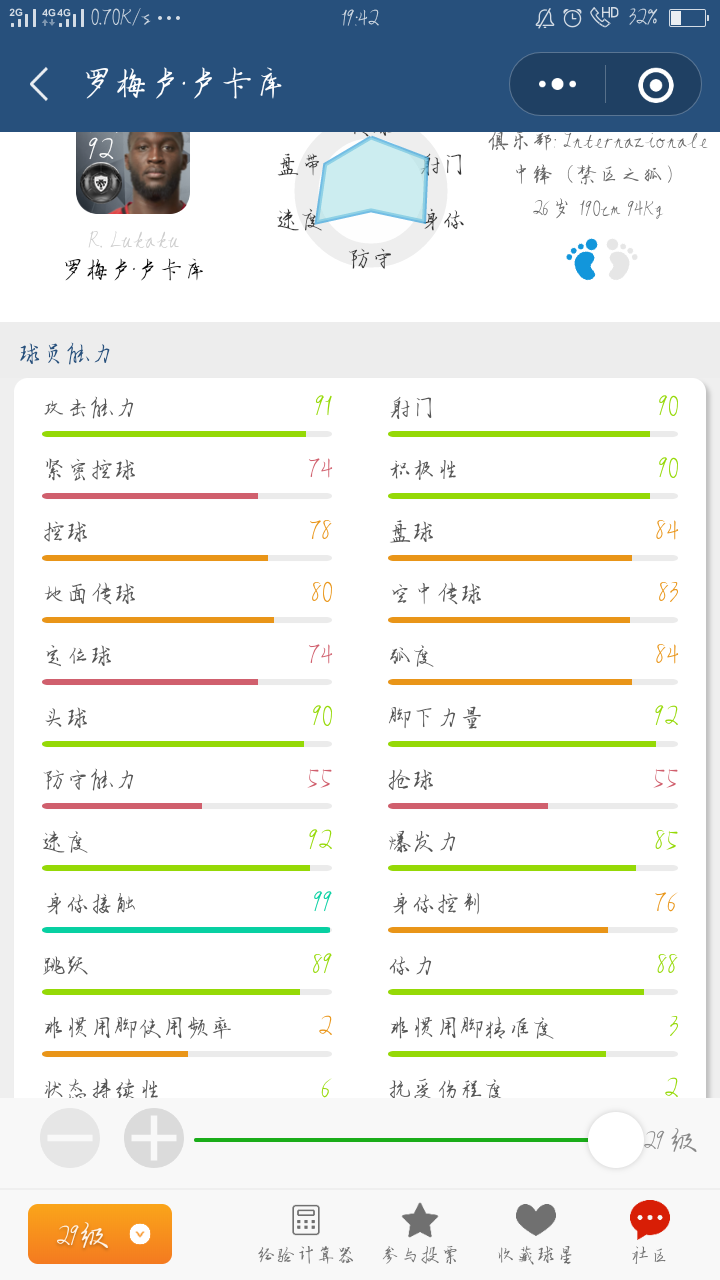
Task: Tap the 社区 label
Action: [x=650, y=1255]
